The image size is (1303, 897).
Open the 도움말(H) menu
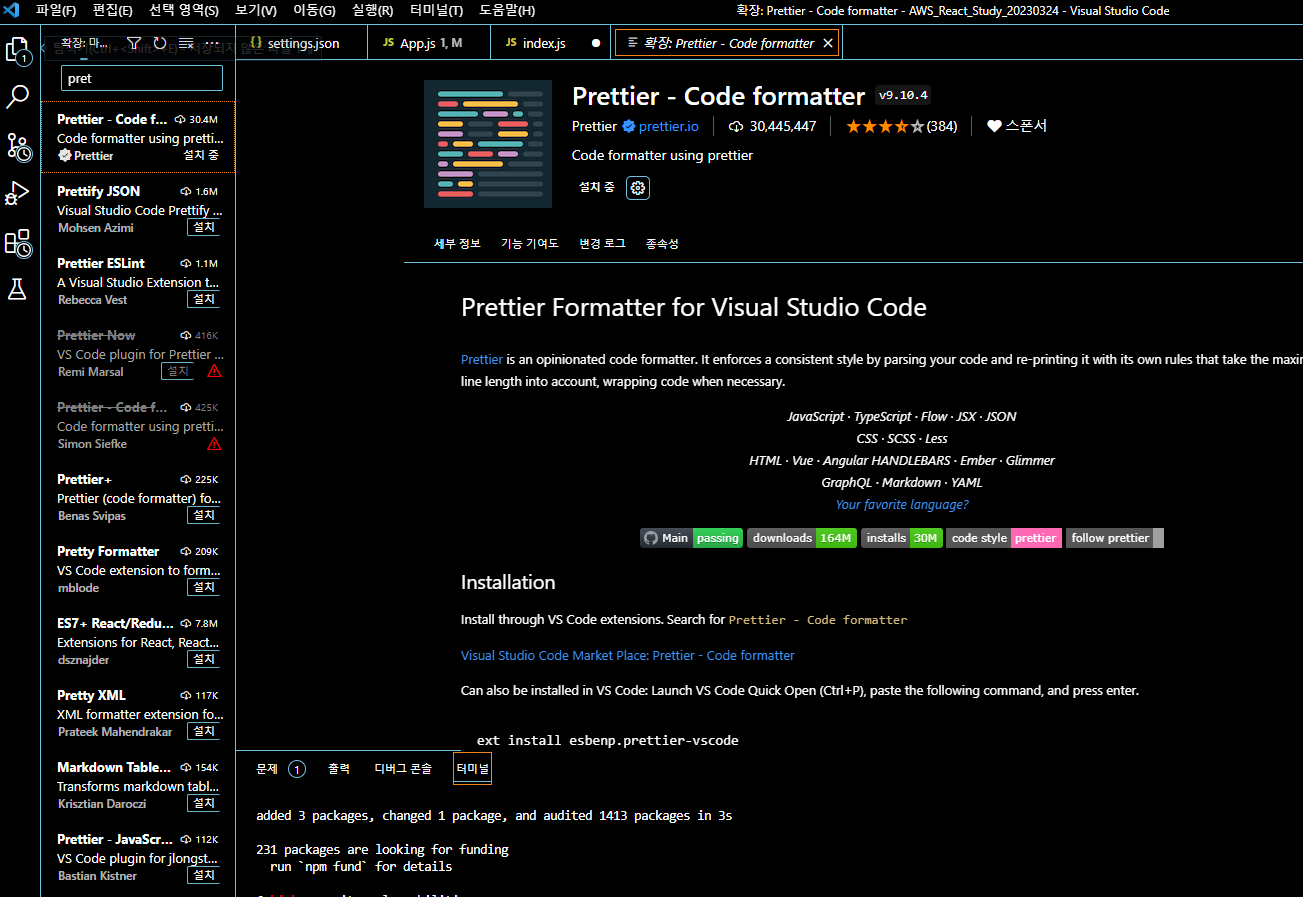click(x=507, y=11)
